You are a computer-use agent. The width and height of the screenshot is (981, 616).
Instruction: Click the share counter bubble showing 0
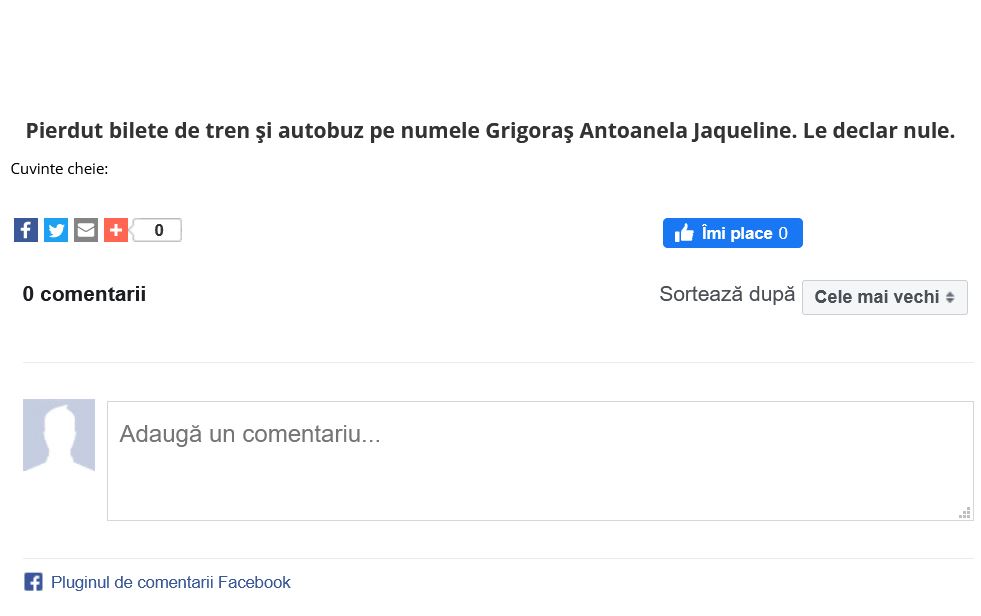tap(158, 230)
